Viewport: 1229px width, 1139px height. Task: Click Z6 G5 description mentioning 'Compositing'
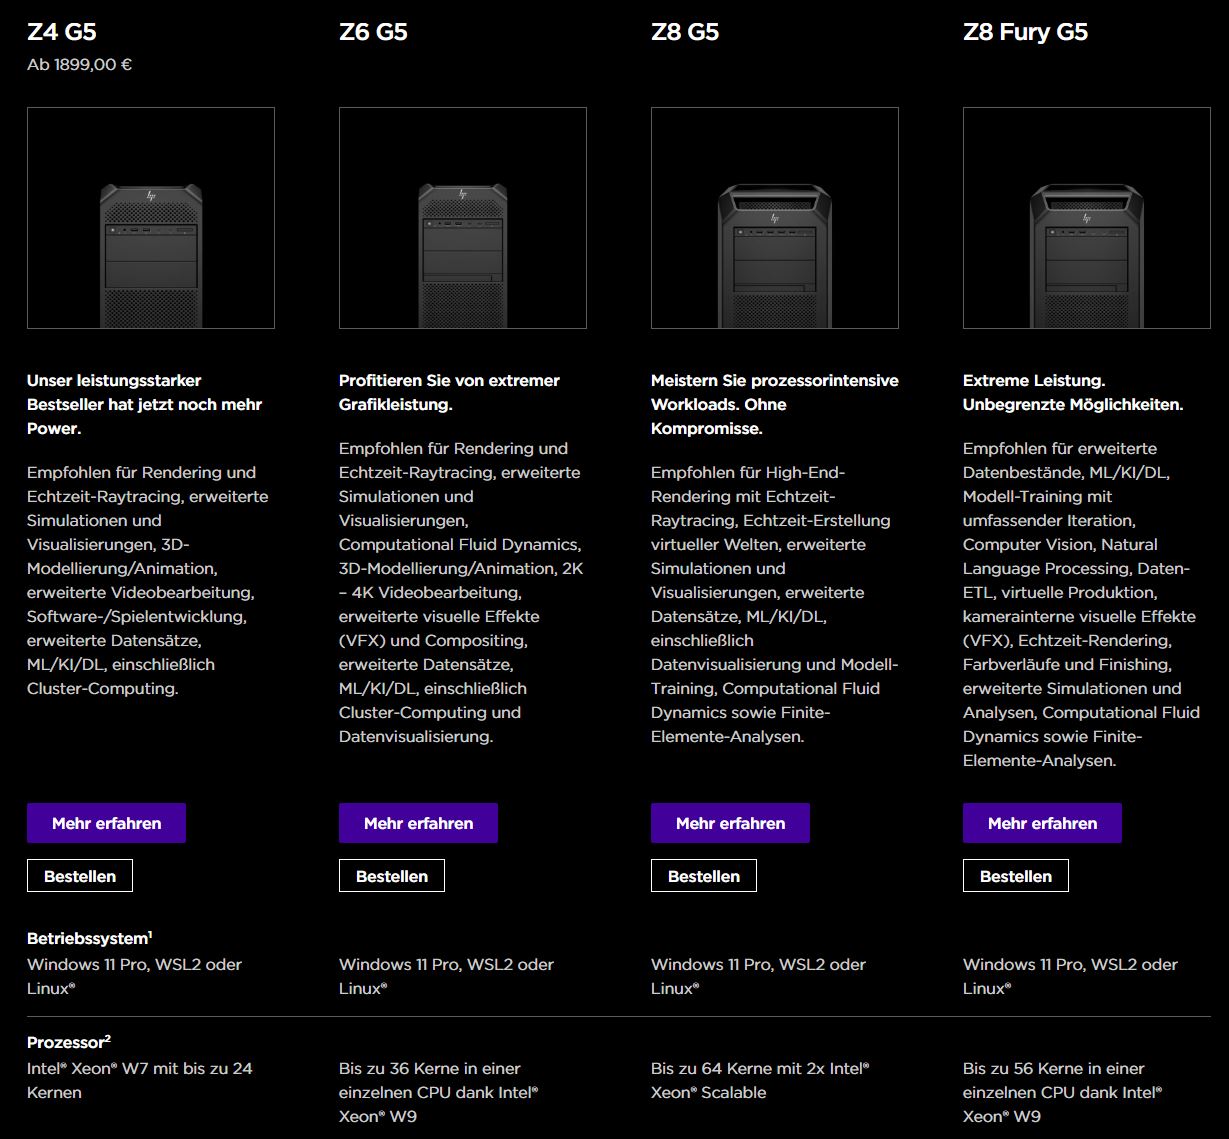[x=461, y=592]
